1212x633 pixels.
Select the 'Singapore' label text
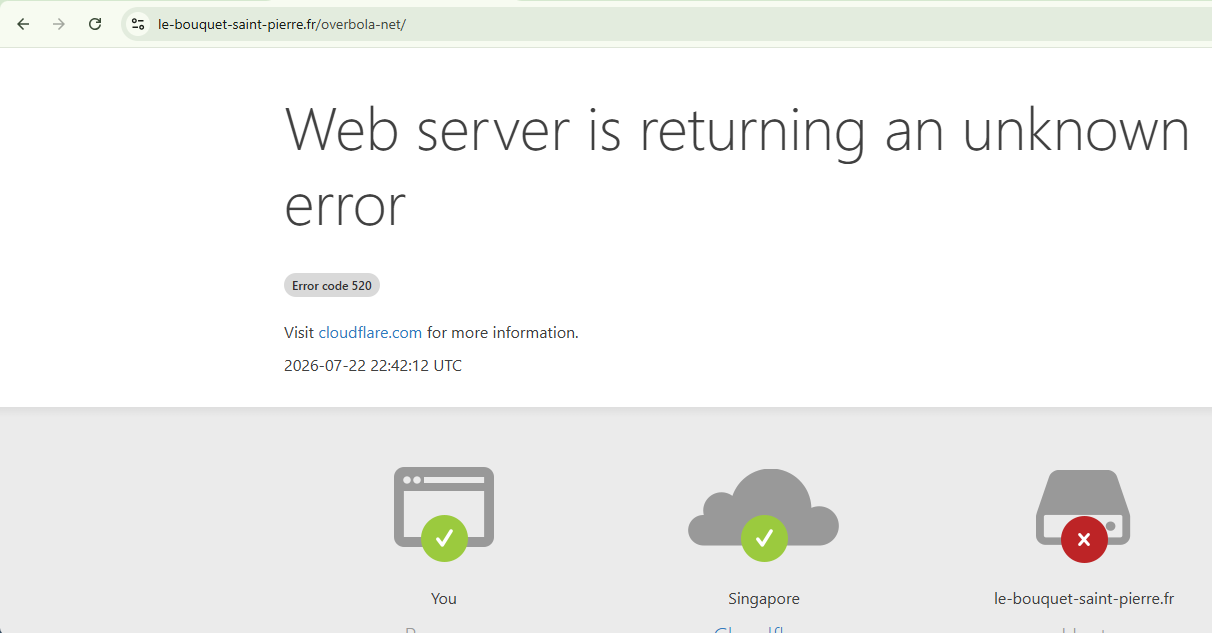tap(764, 599)
